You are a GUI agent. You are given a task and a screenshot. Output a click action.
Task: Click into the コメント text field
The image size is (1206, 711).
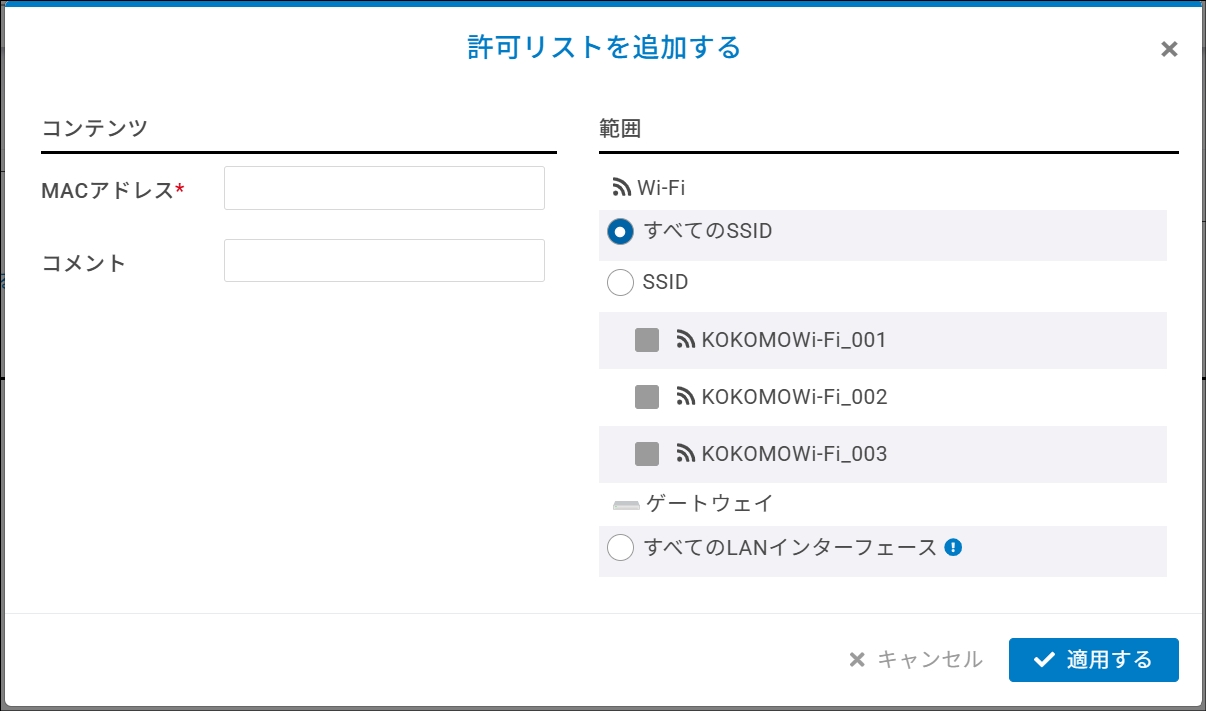[x=384, y=261]
